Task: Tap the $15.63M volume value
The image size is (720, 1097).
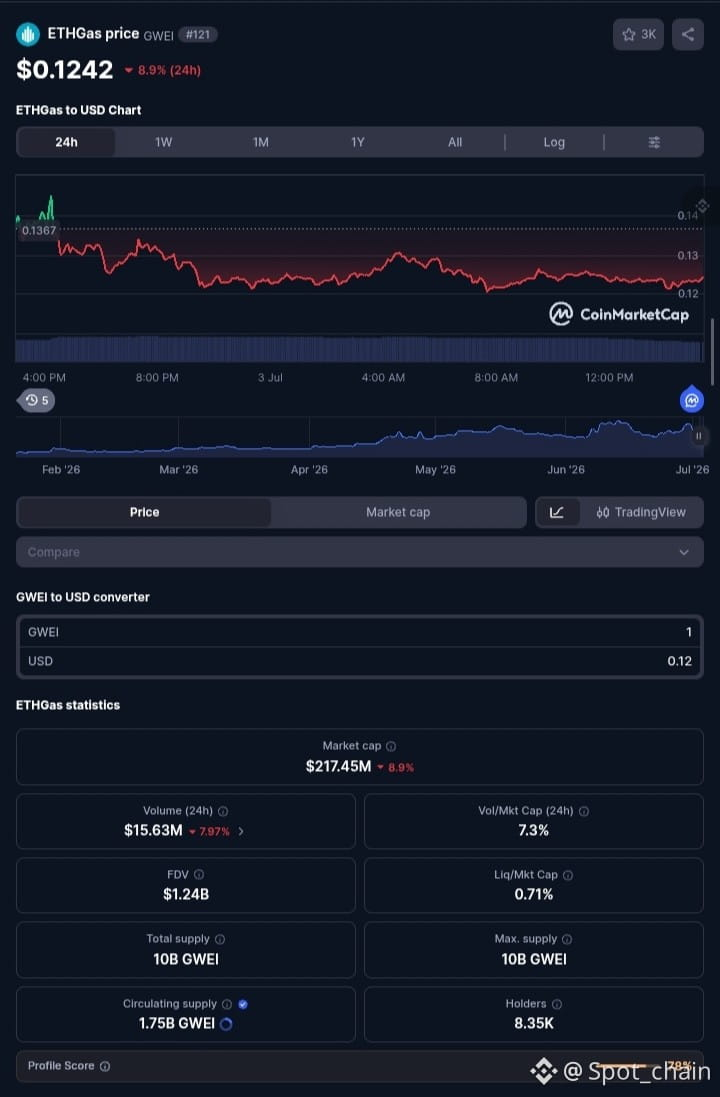Action: click(153, 830)
